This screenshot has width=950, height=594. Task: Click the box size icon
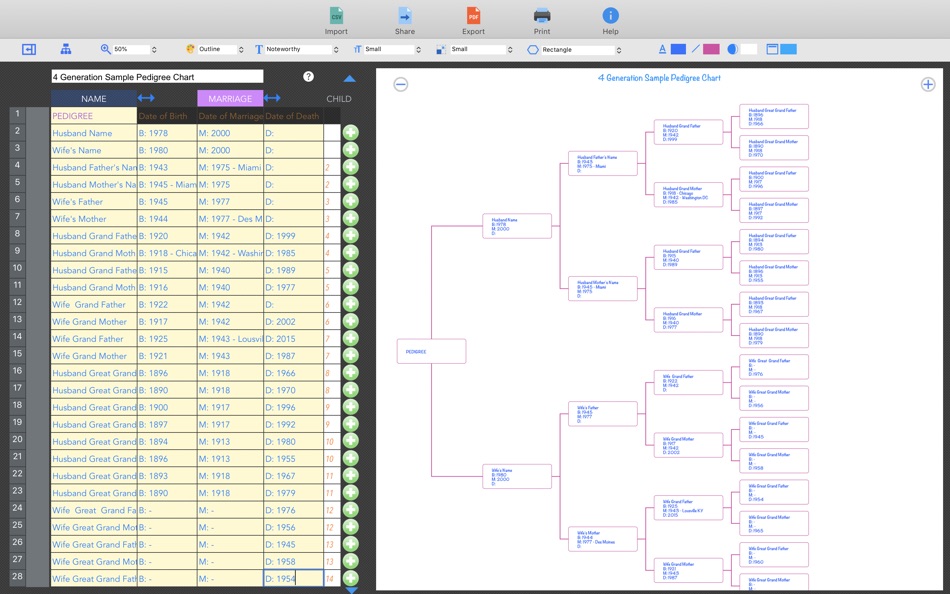click(441, 49)
